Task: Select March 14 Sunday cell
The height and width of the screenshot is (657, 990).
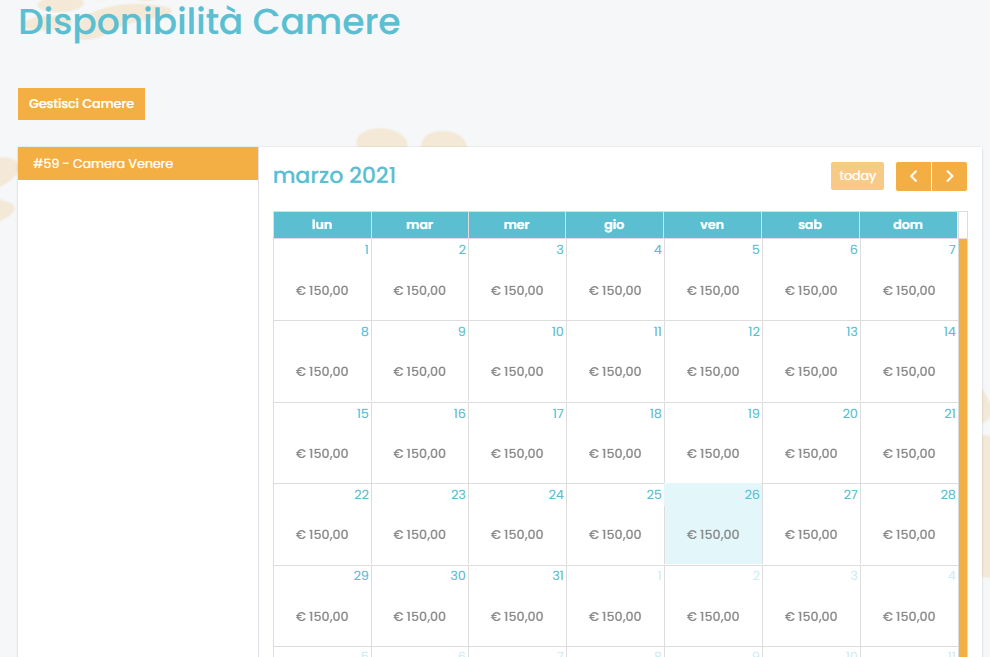Action: coord(908,361)
